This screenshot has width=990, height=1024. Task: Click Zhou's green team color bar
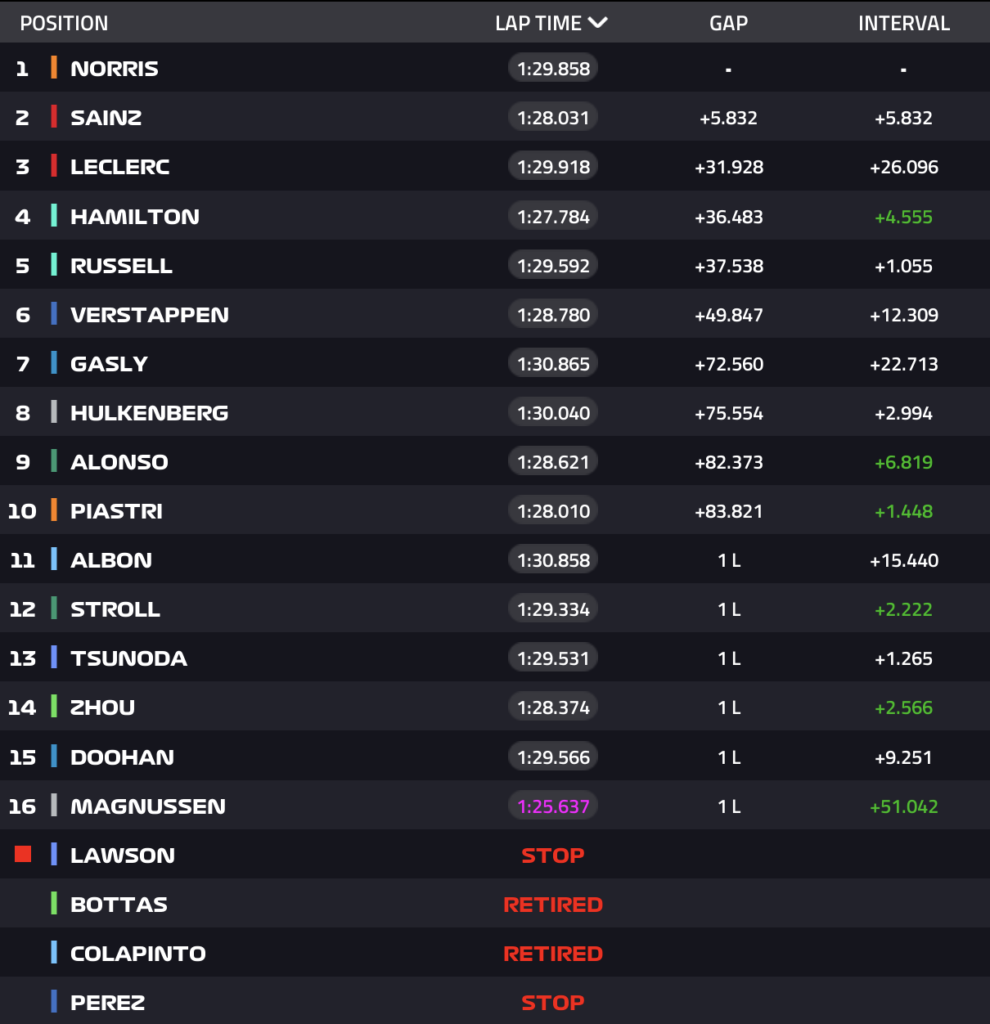pyautogui.click(x=54, y=707)
